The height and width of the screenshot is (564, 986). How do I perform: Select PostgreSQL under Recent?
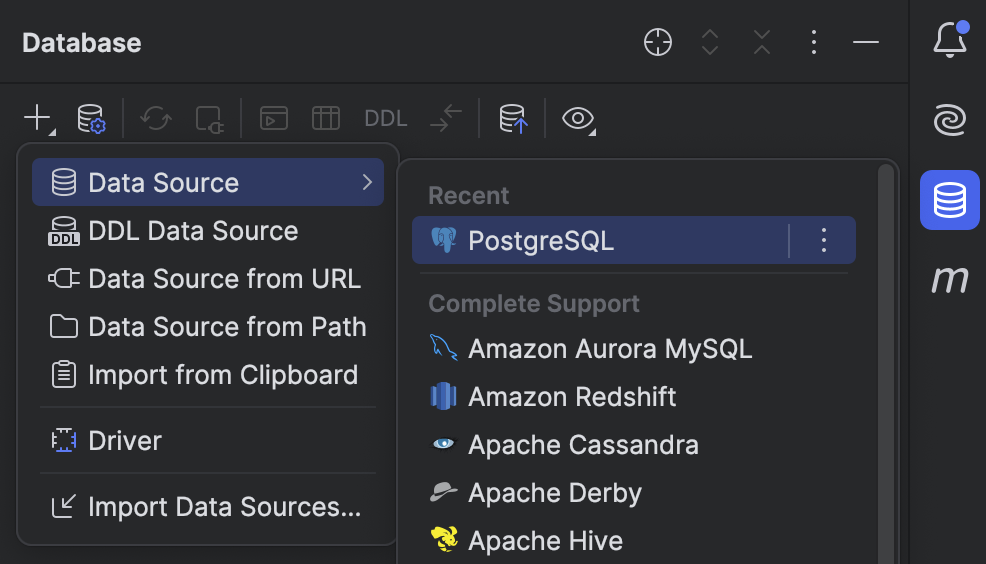634,240
